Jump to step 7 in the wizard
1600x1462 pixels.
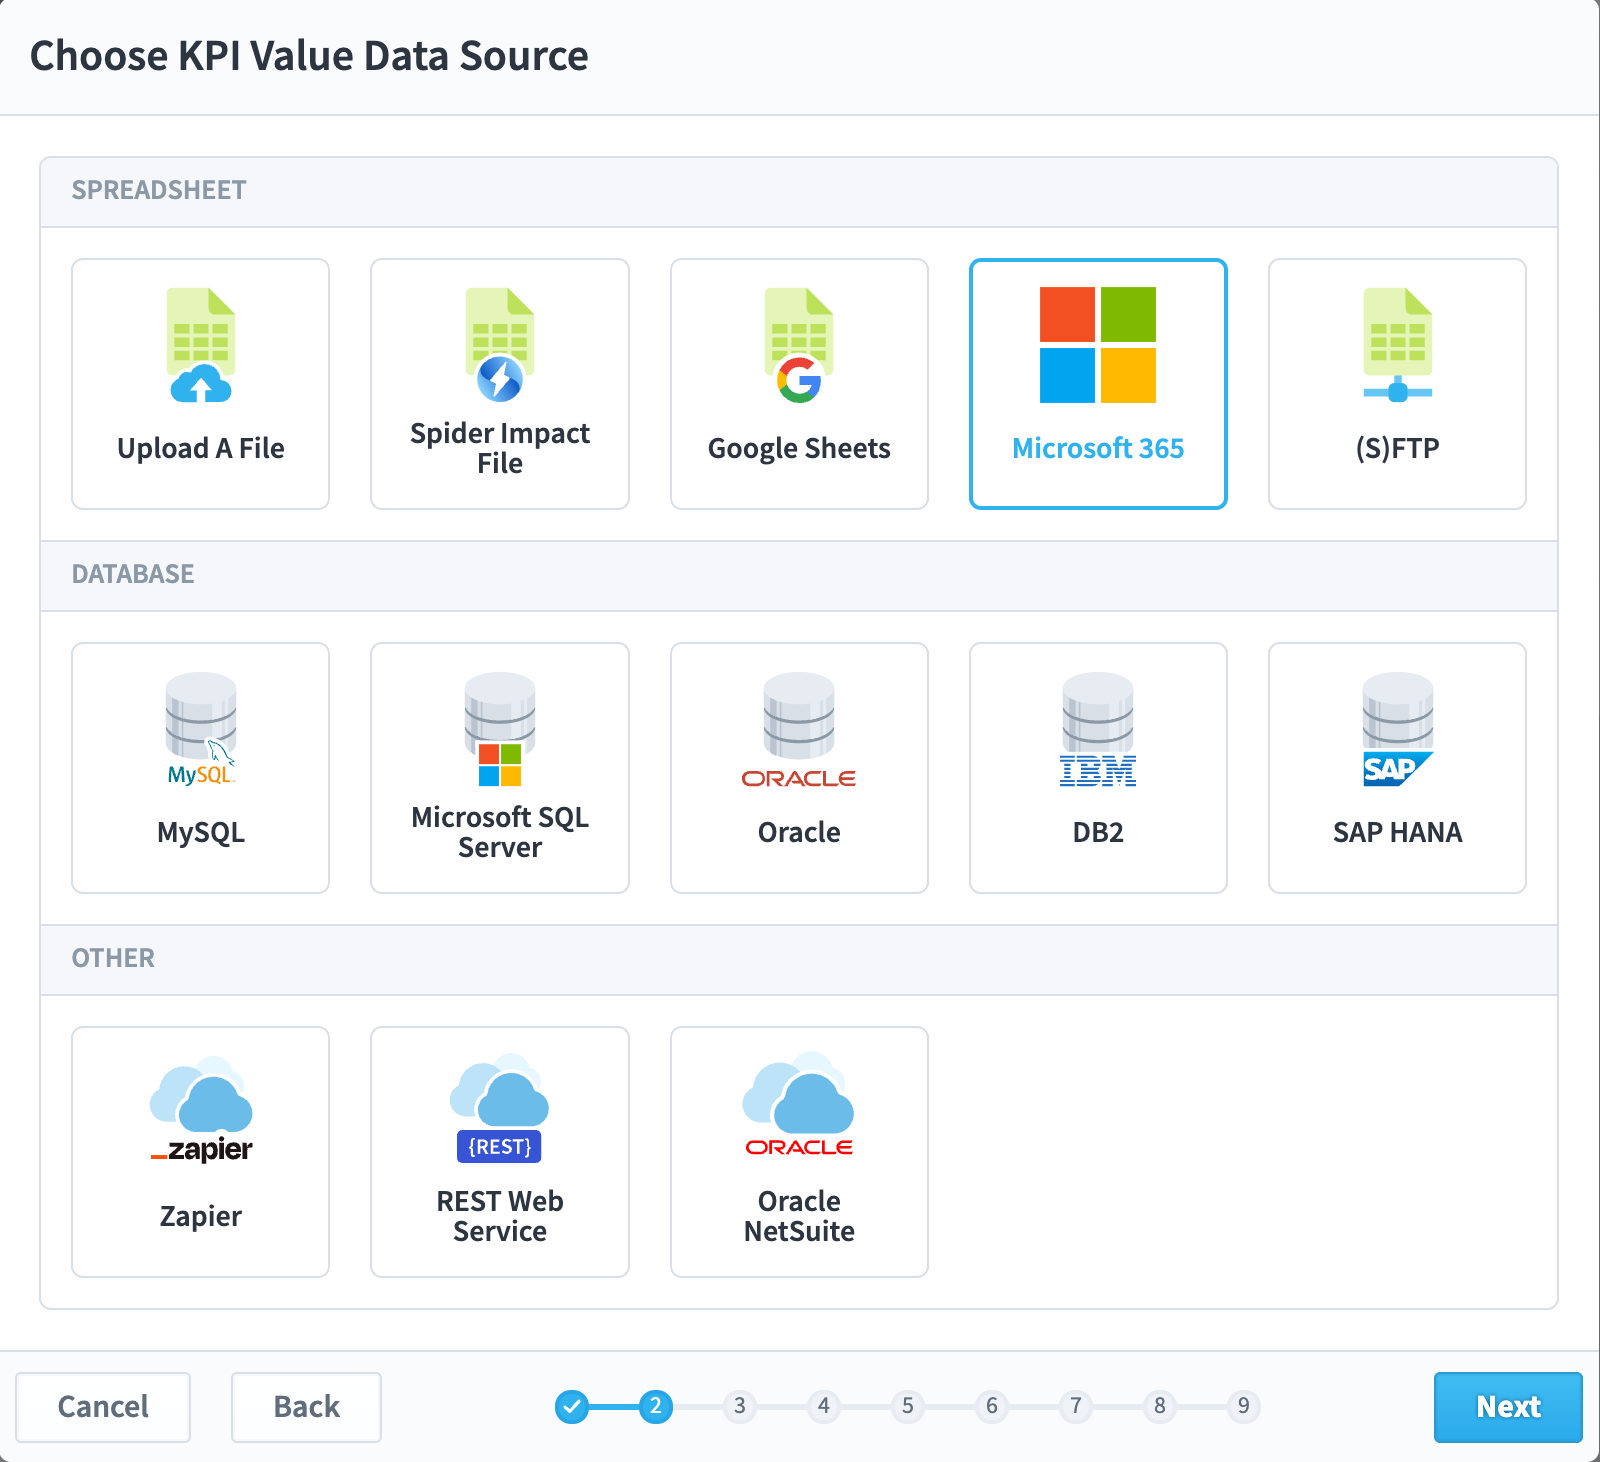(x=1076, y=1406)
